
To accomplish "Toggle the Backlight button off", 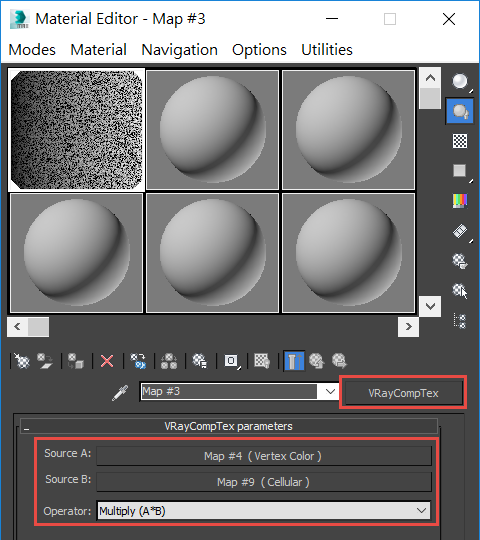I will [460, 111].
